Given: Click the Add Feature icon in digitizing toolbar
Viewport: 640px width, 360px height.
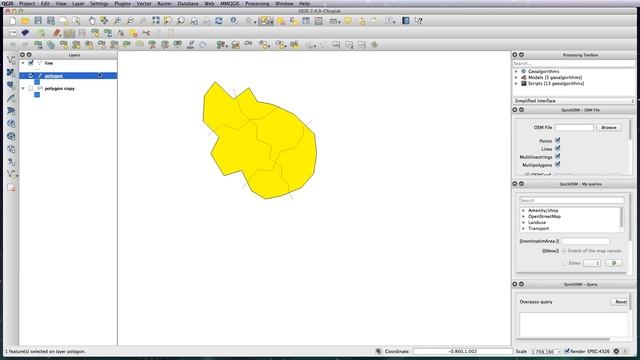Looking at the screenshot, I should click(95, 33).
